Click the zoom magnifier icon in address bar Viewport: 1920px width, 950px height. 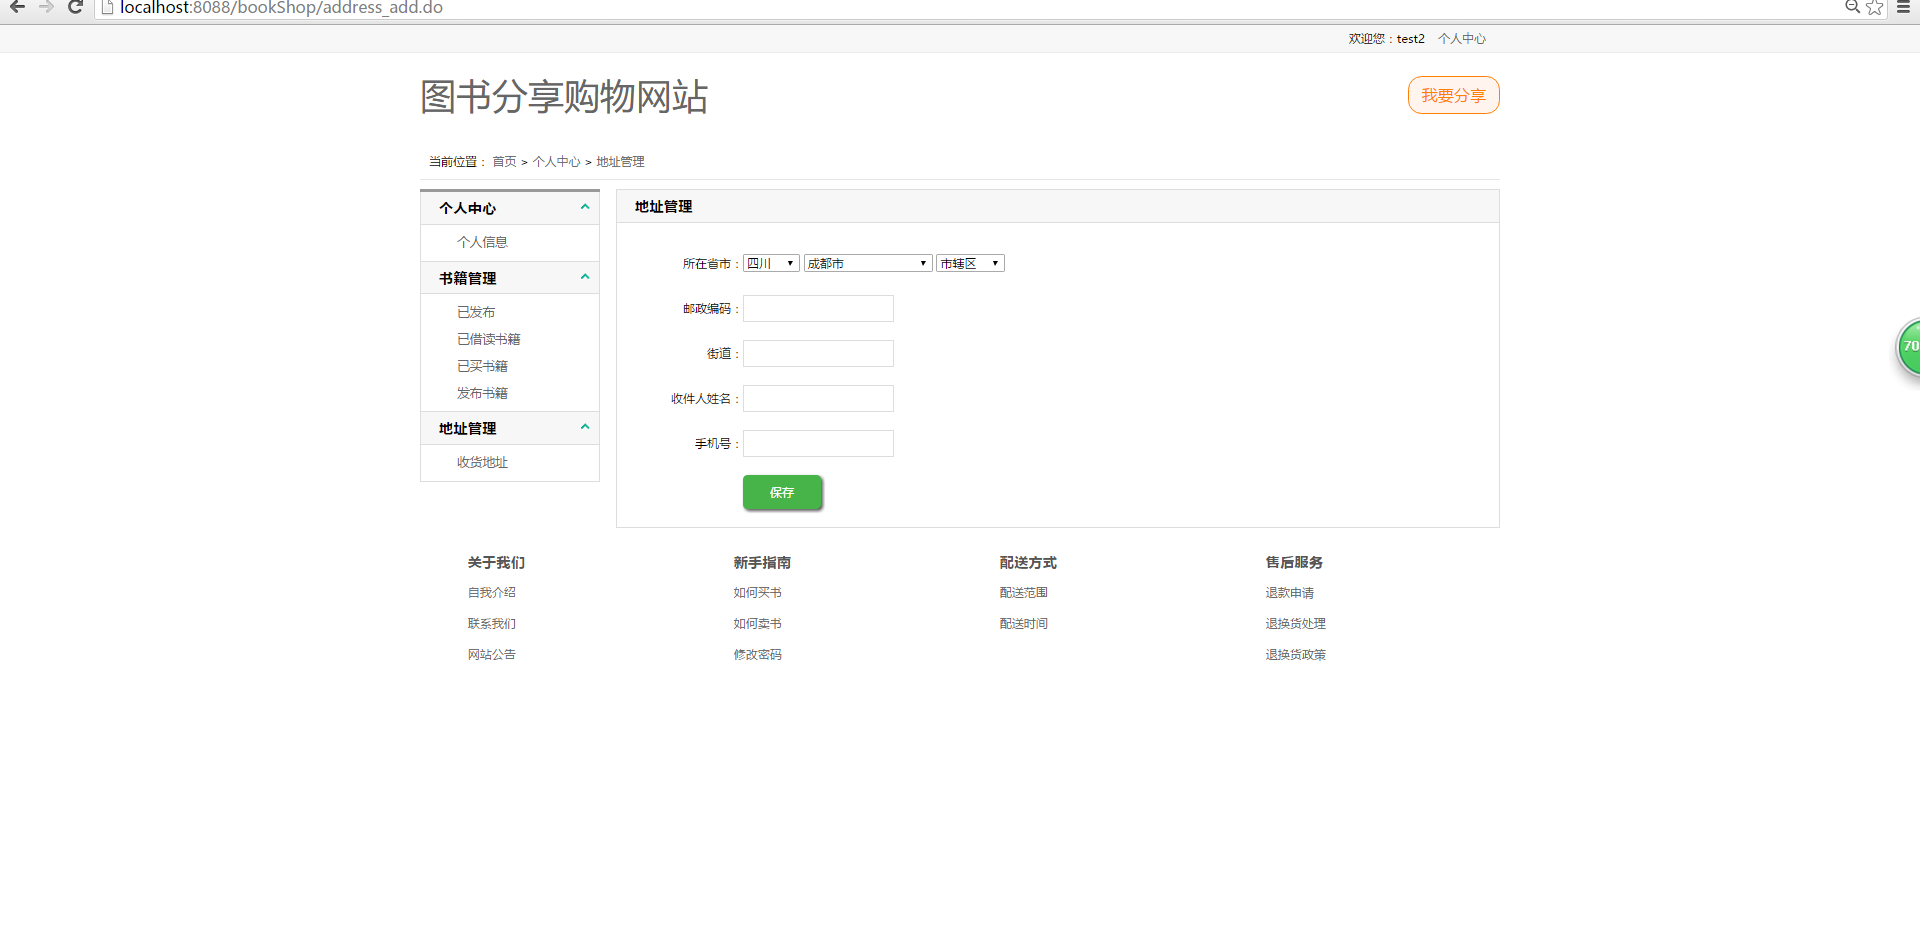[1852, 7]
